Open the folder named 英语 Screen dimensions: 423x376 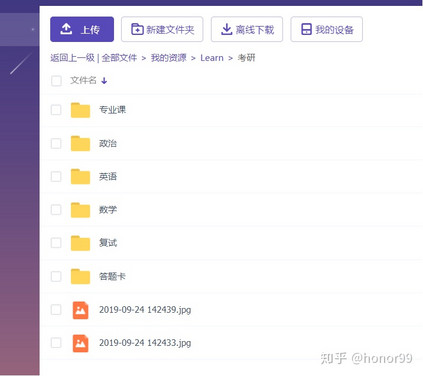(x=108, y=177)
